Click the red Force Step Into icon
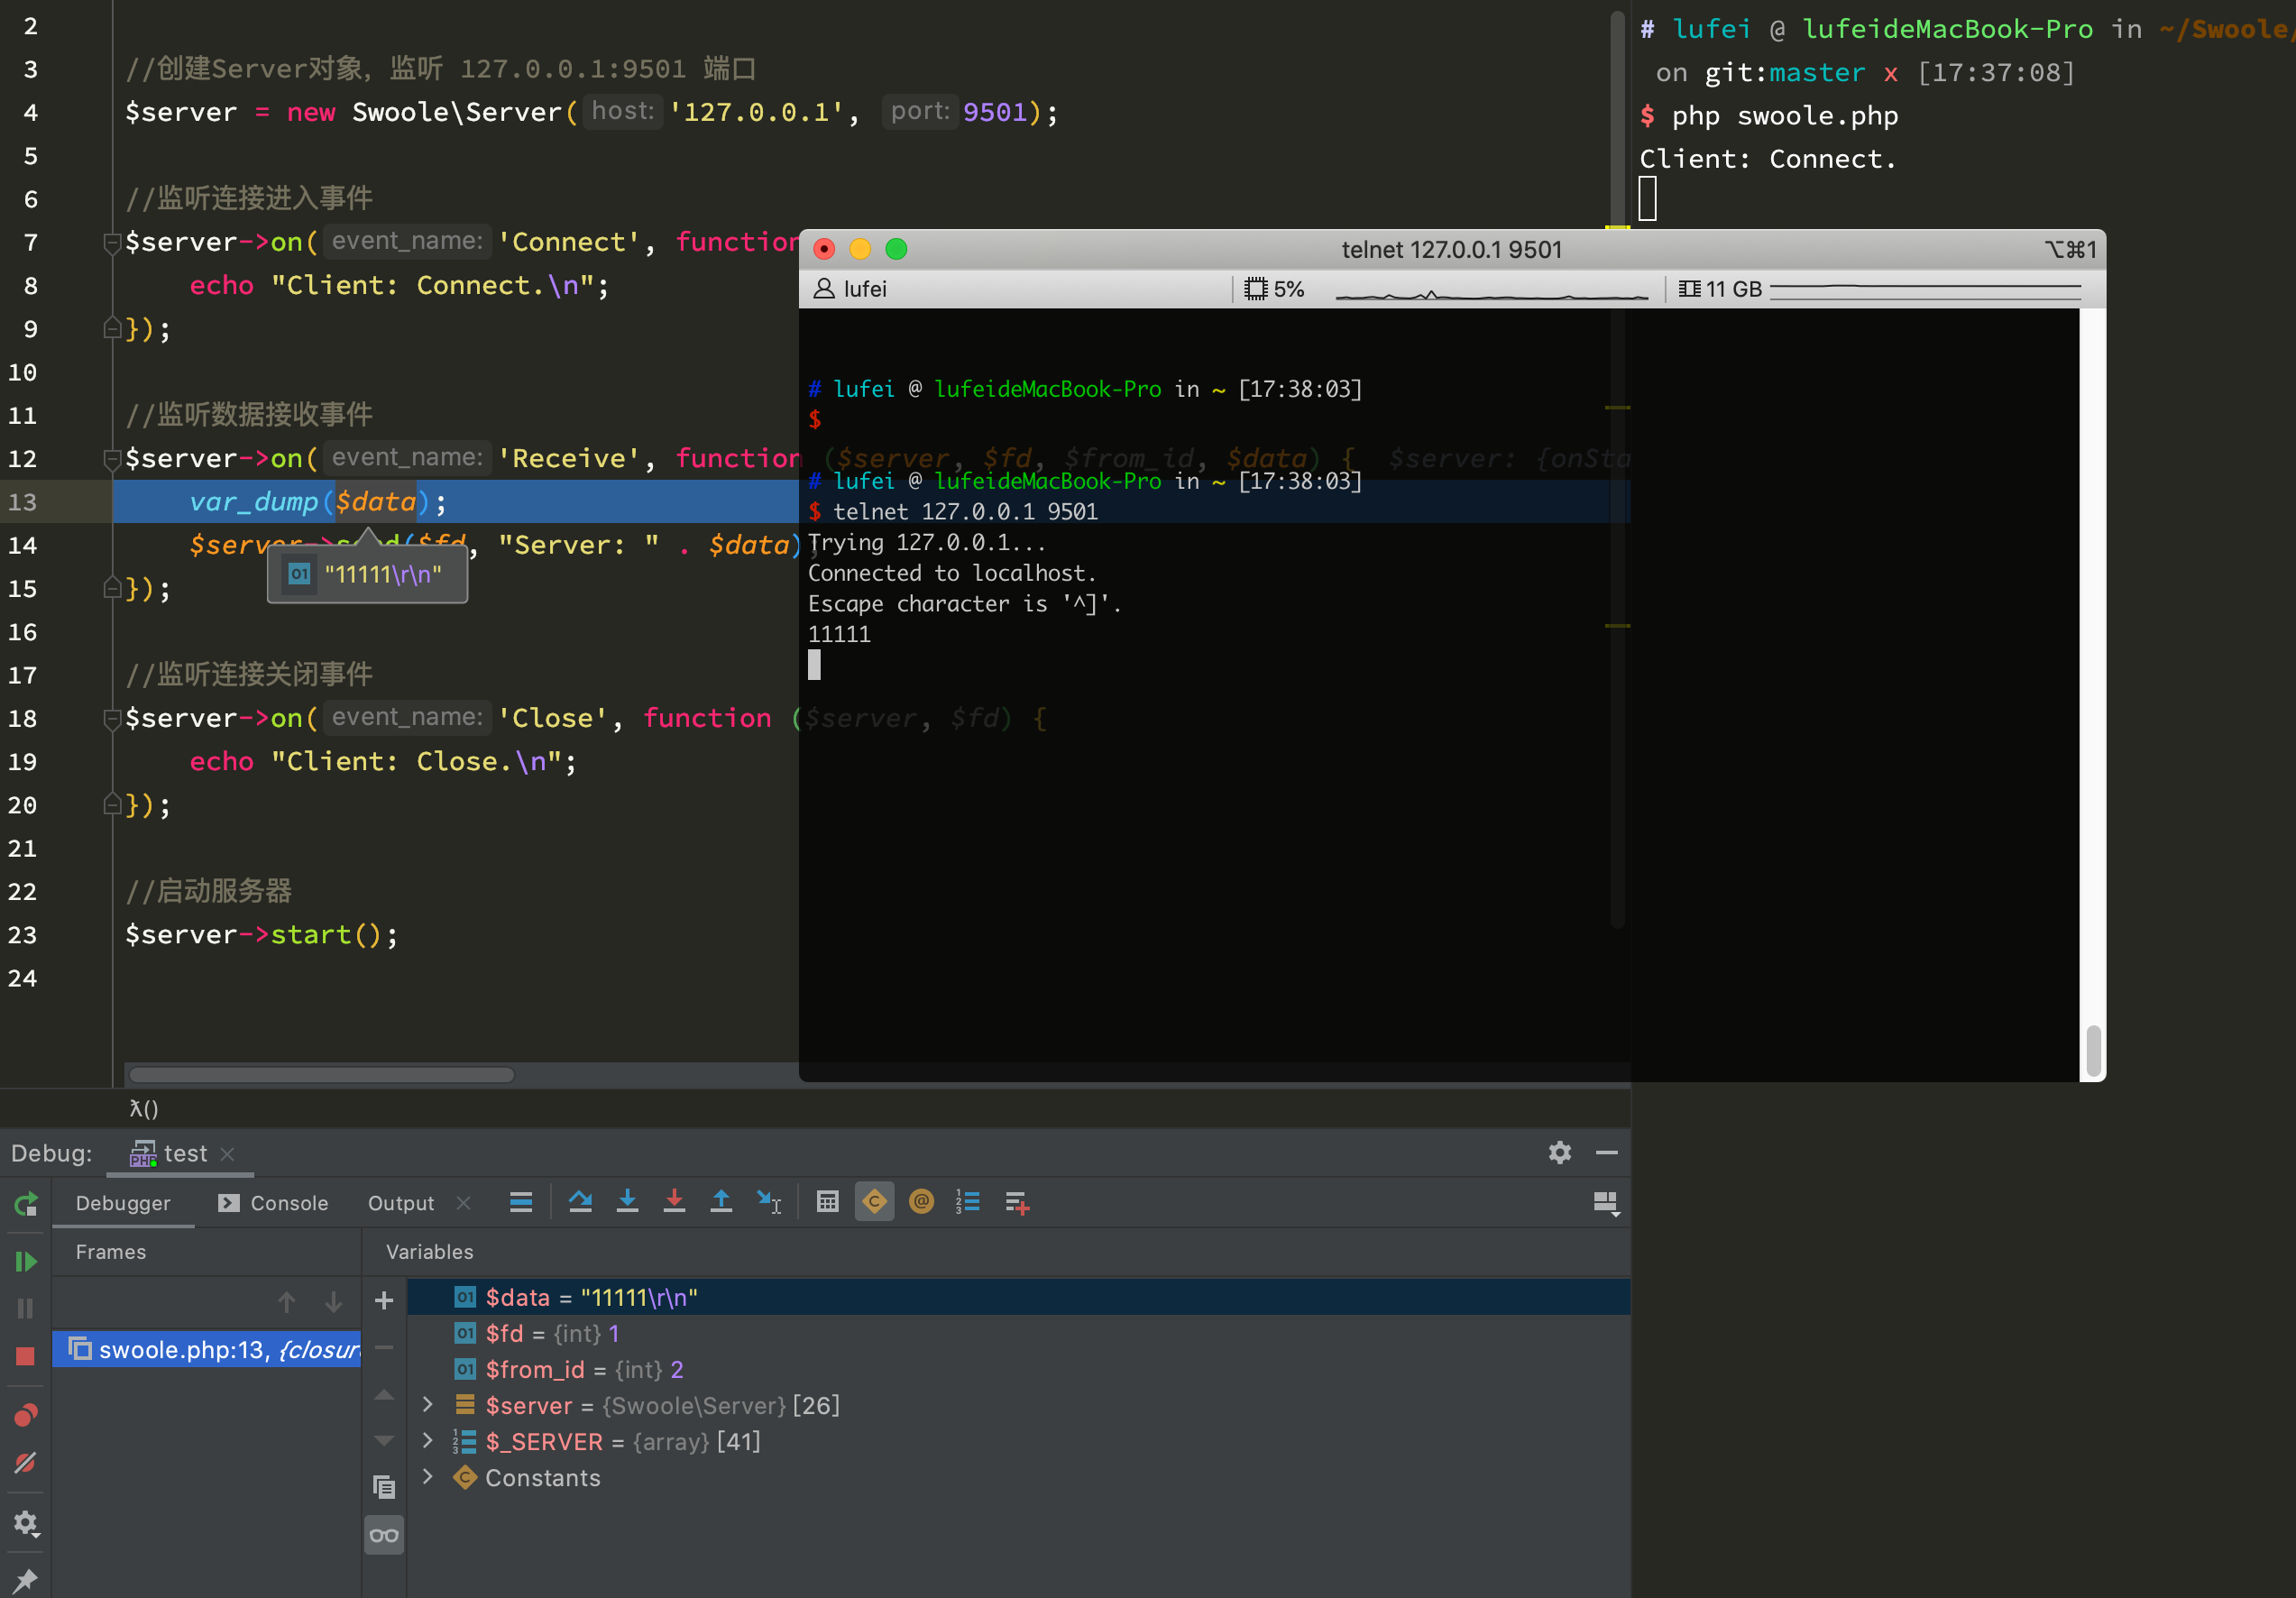This screenshot has width=2296, height=1598. (x=674, y=1202)
